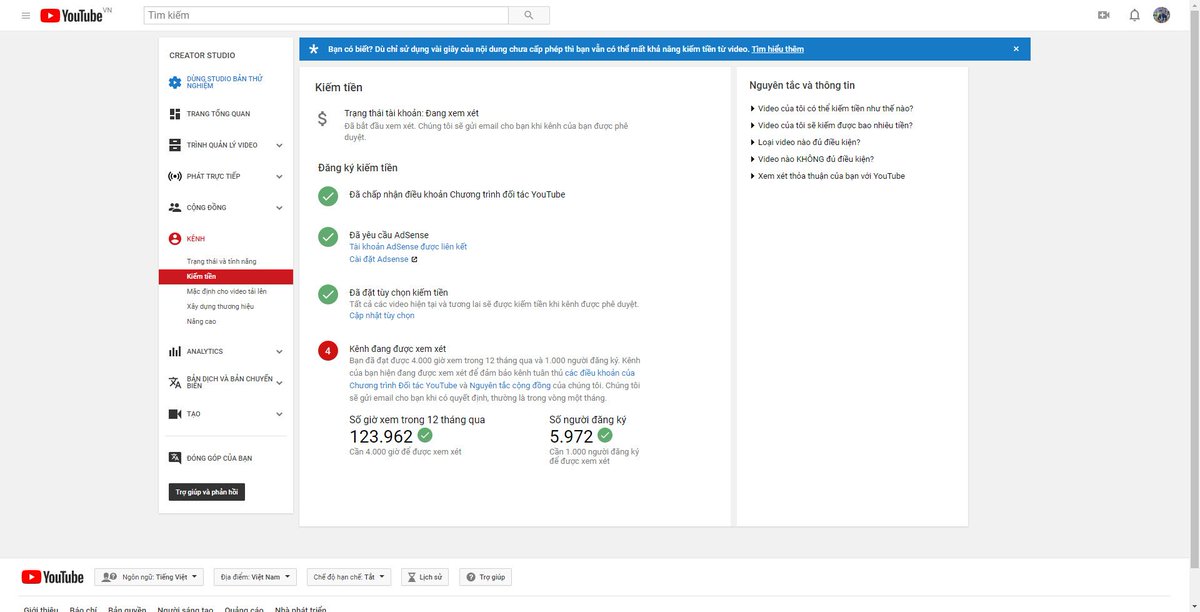This screenshot has height=612, width=1200.
Task: Select Kiếm tiền menu item
Action: click(226, 276)
